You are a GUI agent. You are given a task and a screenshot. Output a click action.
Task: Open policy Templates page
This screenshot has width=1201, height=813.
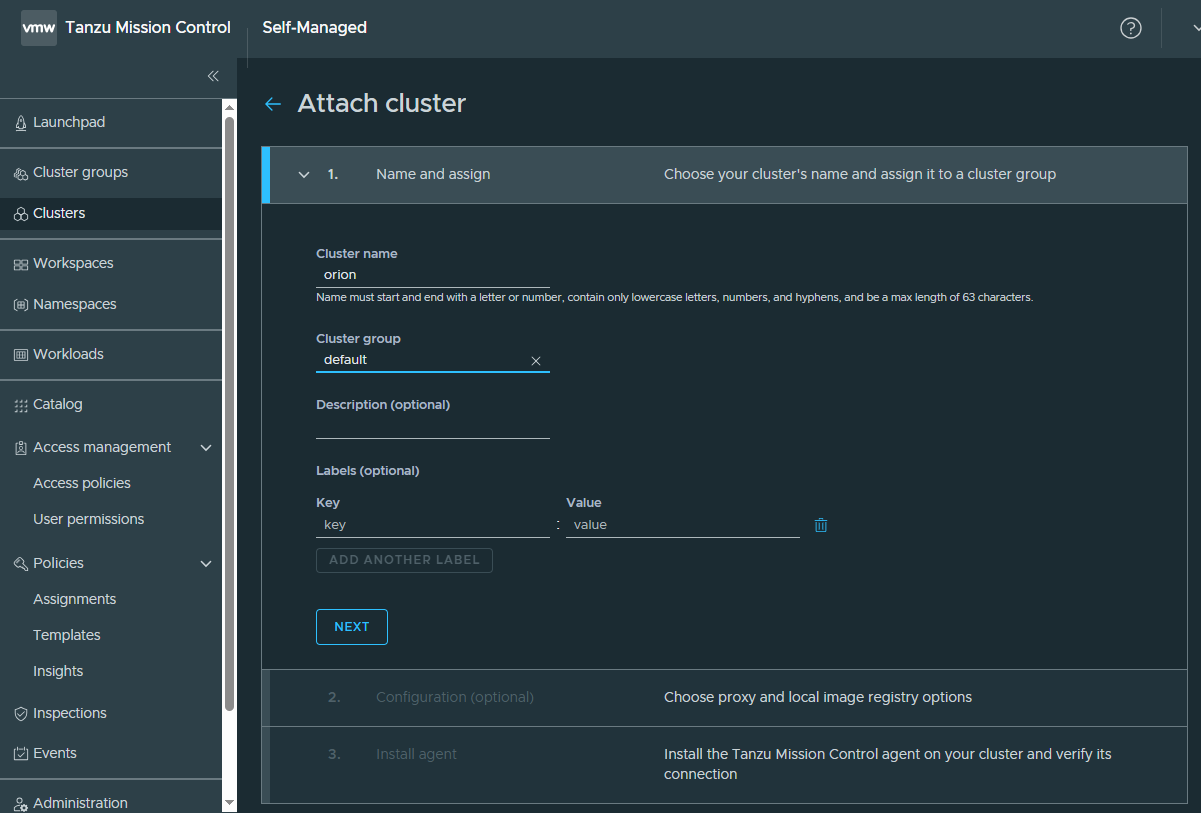coord(67,636)
